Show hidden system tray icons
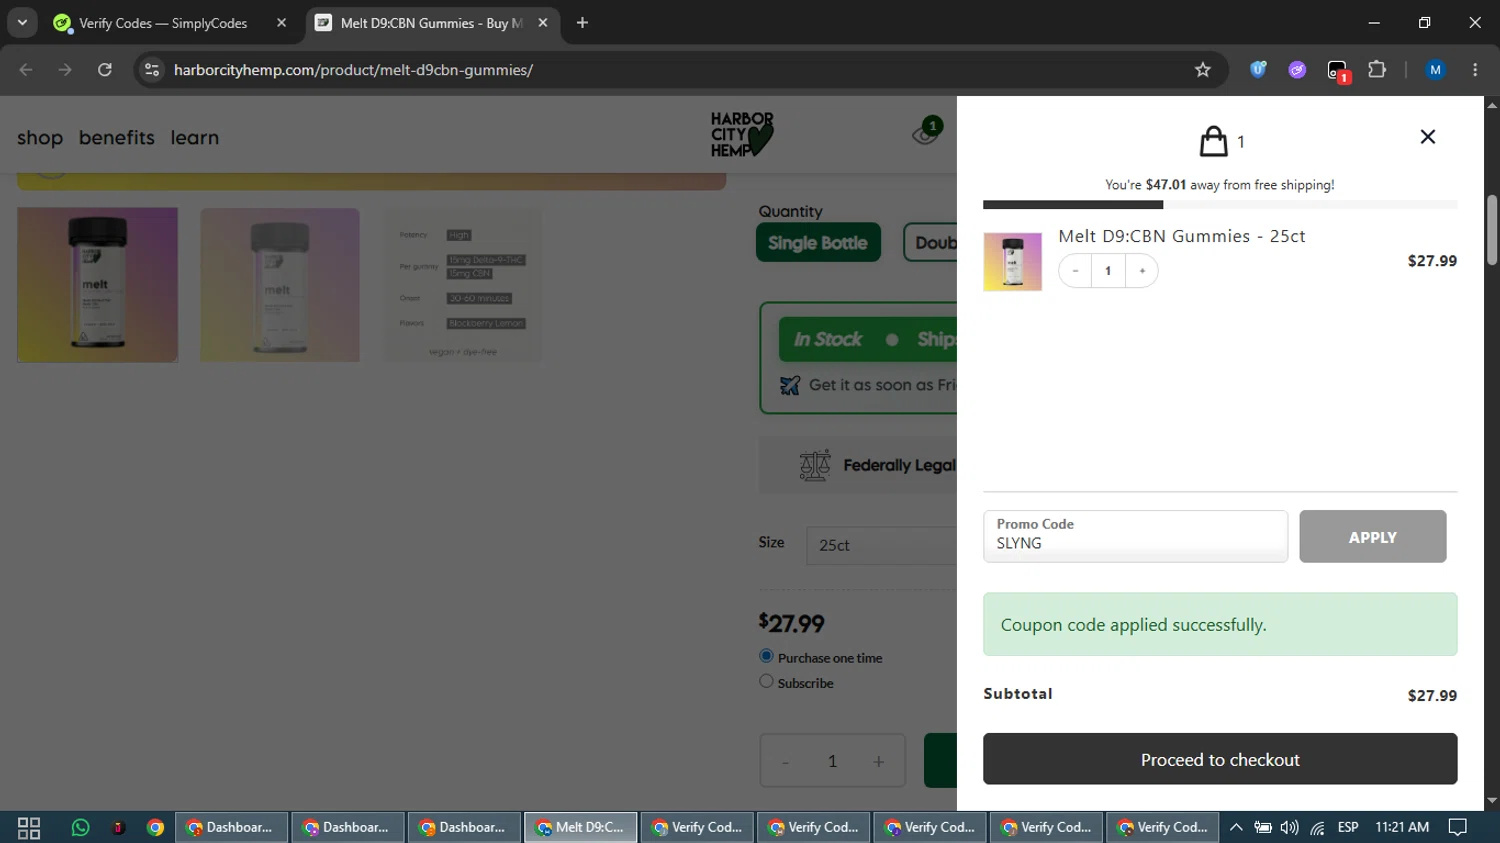 point(1236,828)
